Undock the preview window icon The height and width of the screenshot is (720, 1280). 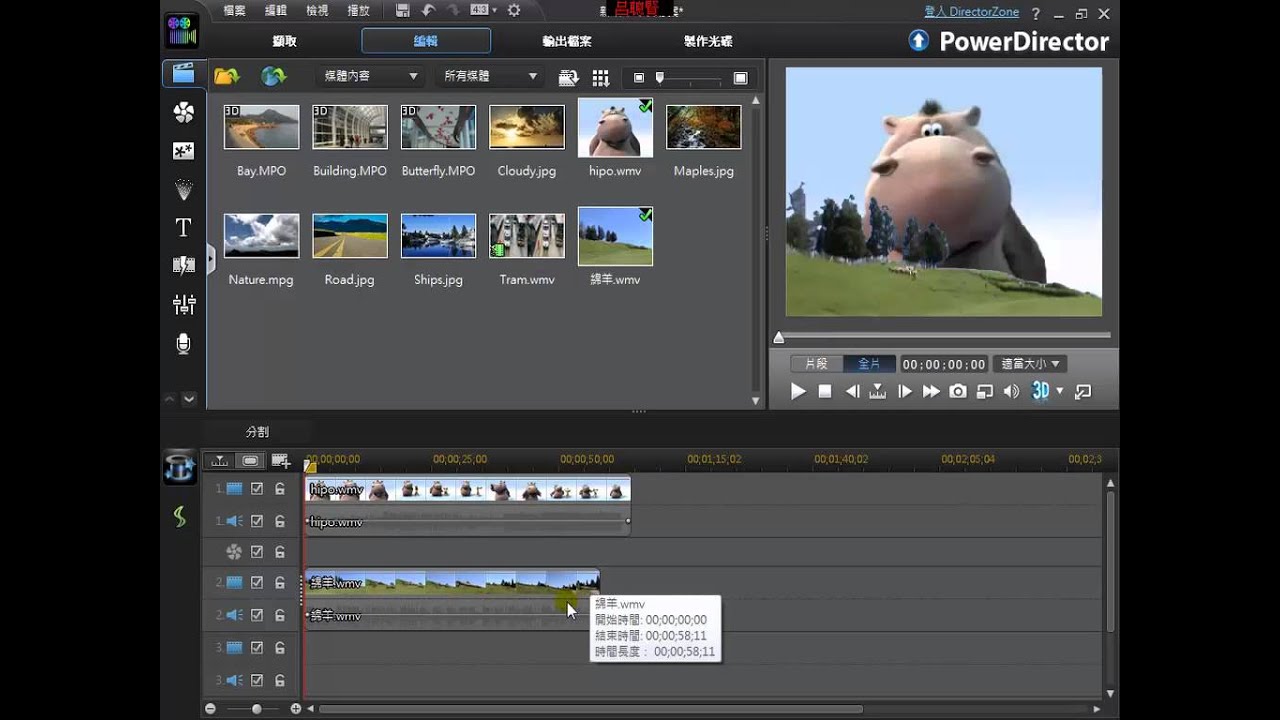coord(1083,391)
